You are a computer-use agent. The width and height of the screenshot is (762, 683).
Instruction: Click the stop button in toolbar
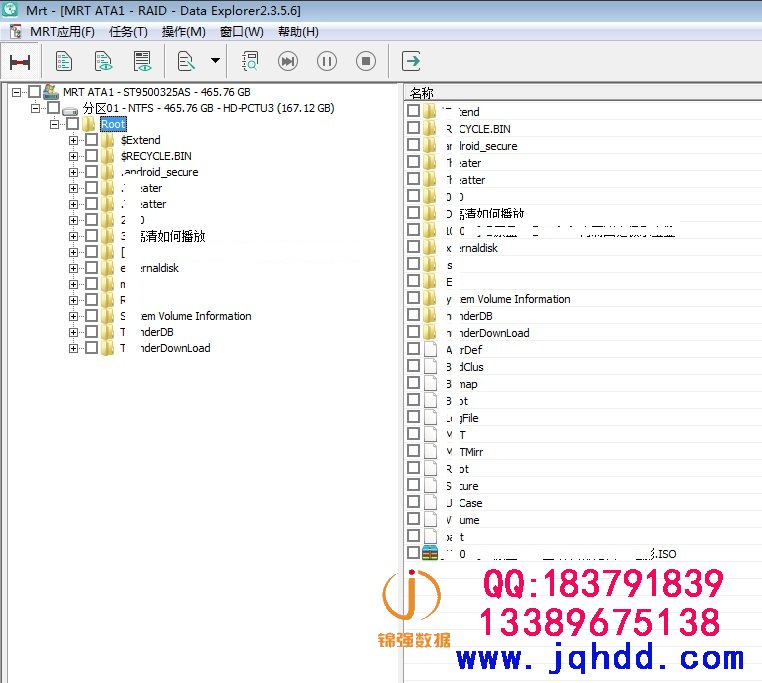click(x=366, y=61)
